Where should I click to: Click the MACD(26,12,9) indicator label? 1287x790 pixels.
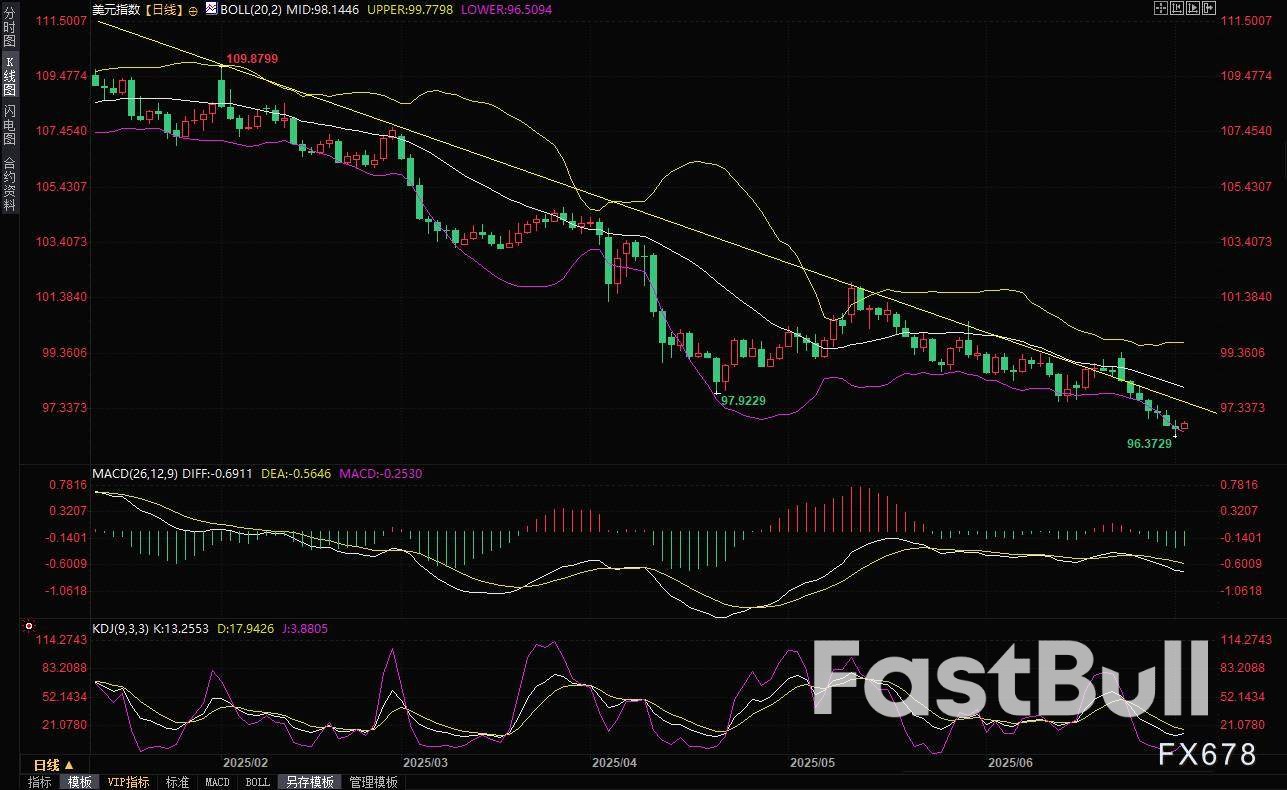click(x=135, y=473)
